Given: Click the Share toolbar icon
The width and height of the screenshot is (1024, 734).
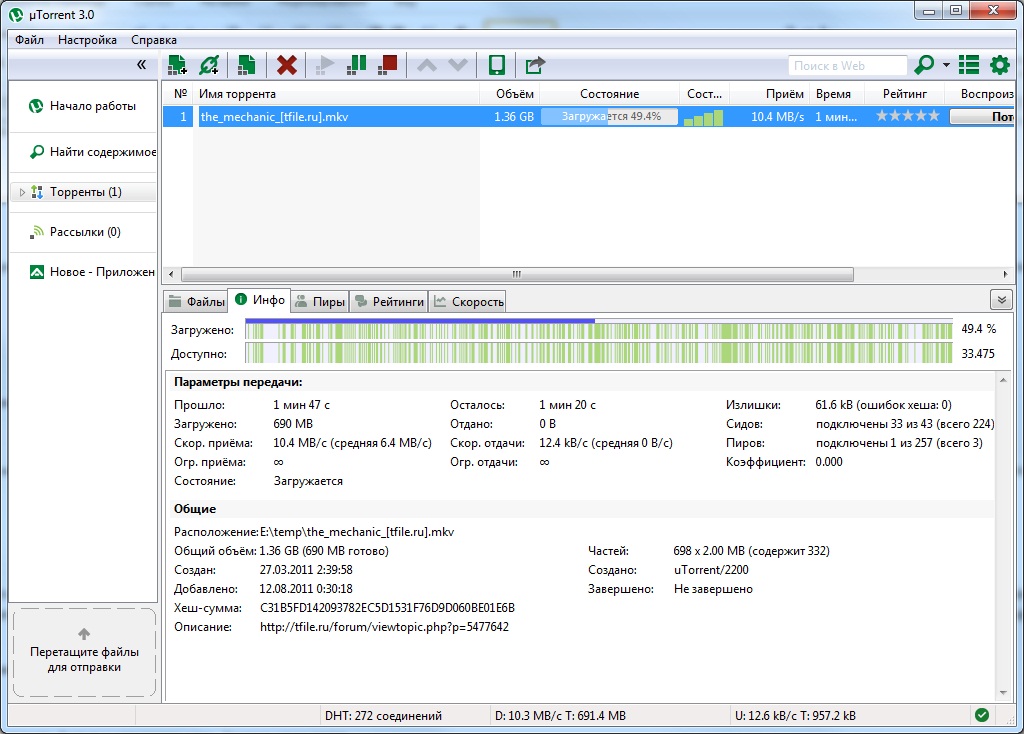Looking at the screenshot, I should click(535, 65).
